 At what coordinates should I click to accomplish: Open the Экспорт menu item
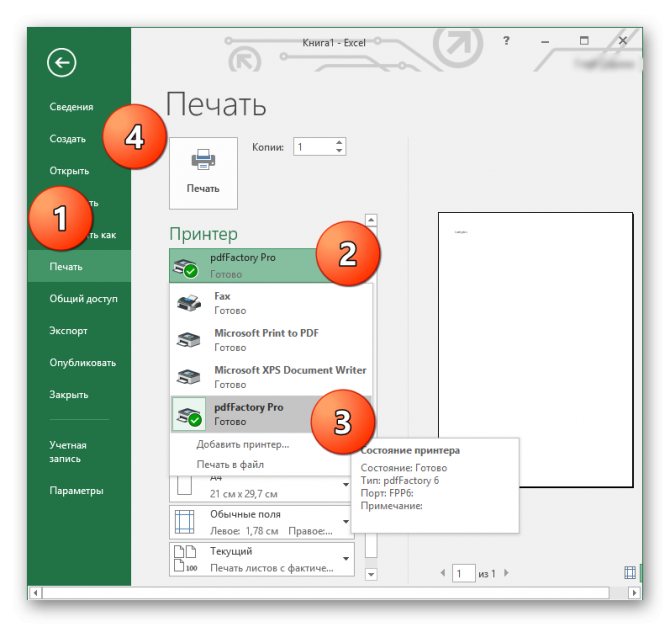[68, 331]
